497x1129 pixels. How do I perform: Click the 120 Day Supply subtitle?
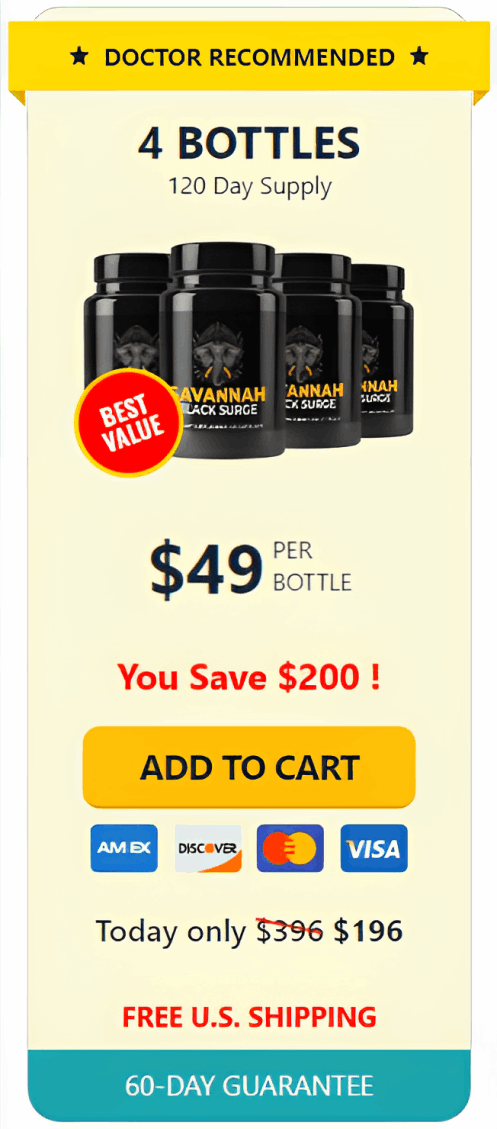point(249,186)
